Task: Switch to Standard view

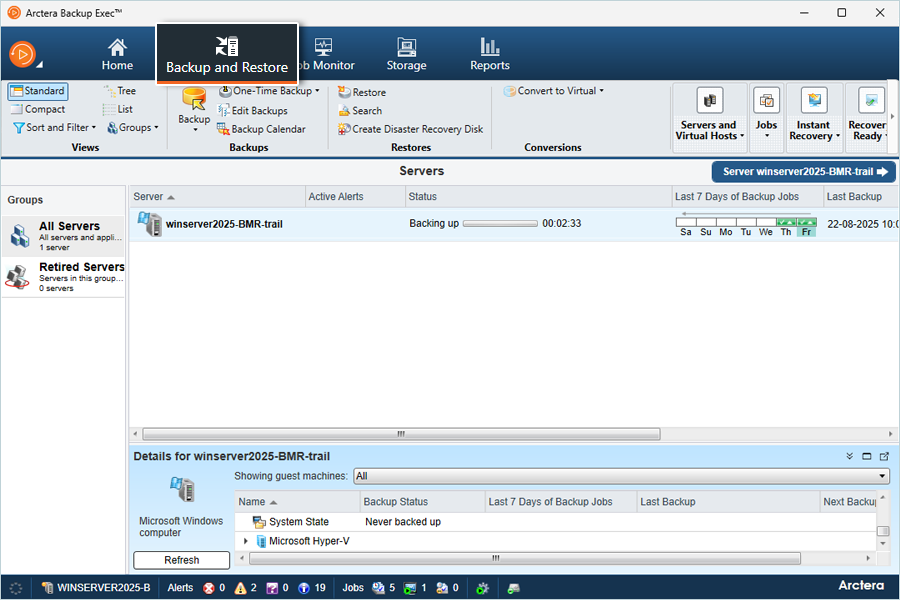Action: (38, 91)
